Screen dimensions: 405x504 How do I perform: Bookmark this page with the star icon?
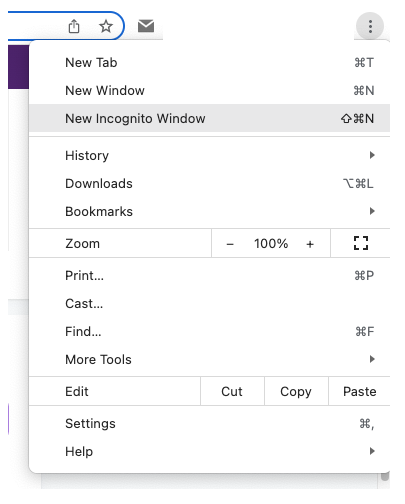tap(106, 26)
